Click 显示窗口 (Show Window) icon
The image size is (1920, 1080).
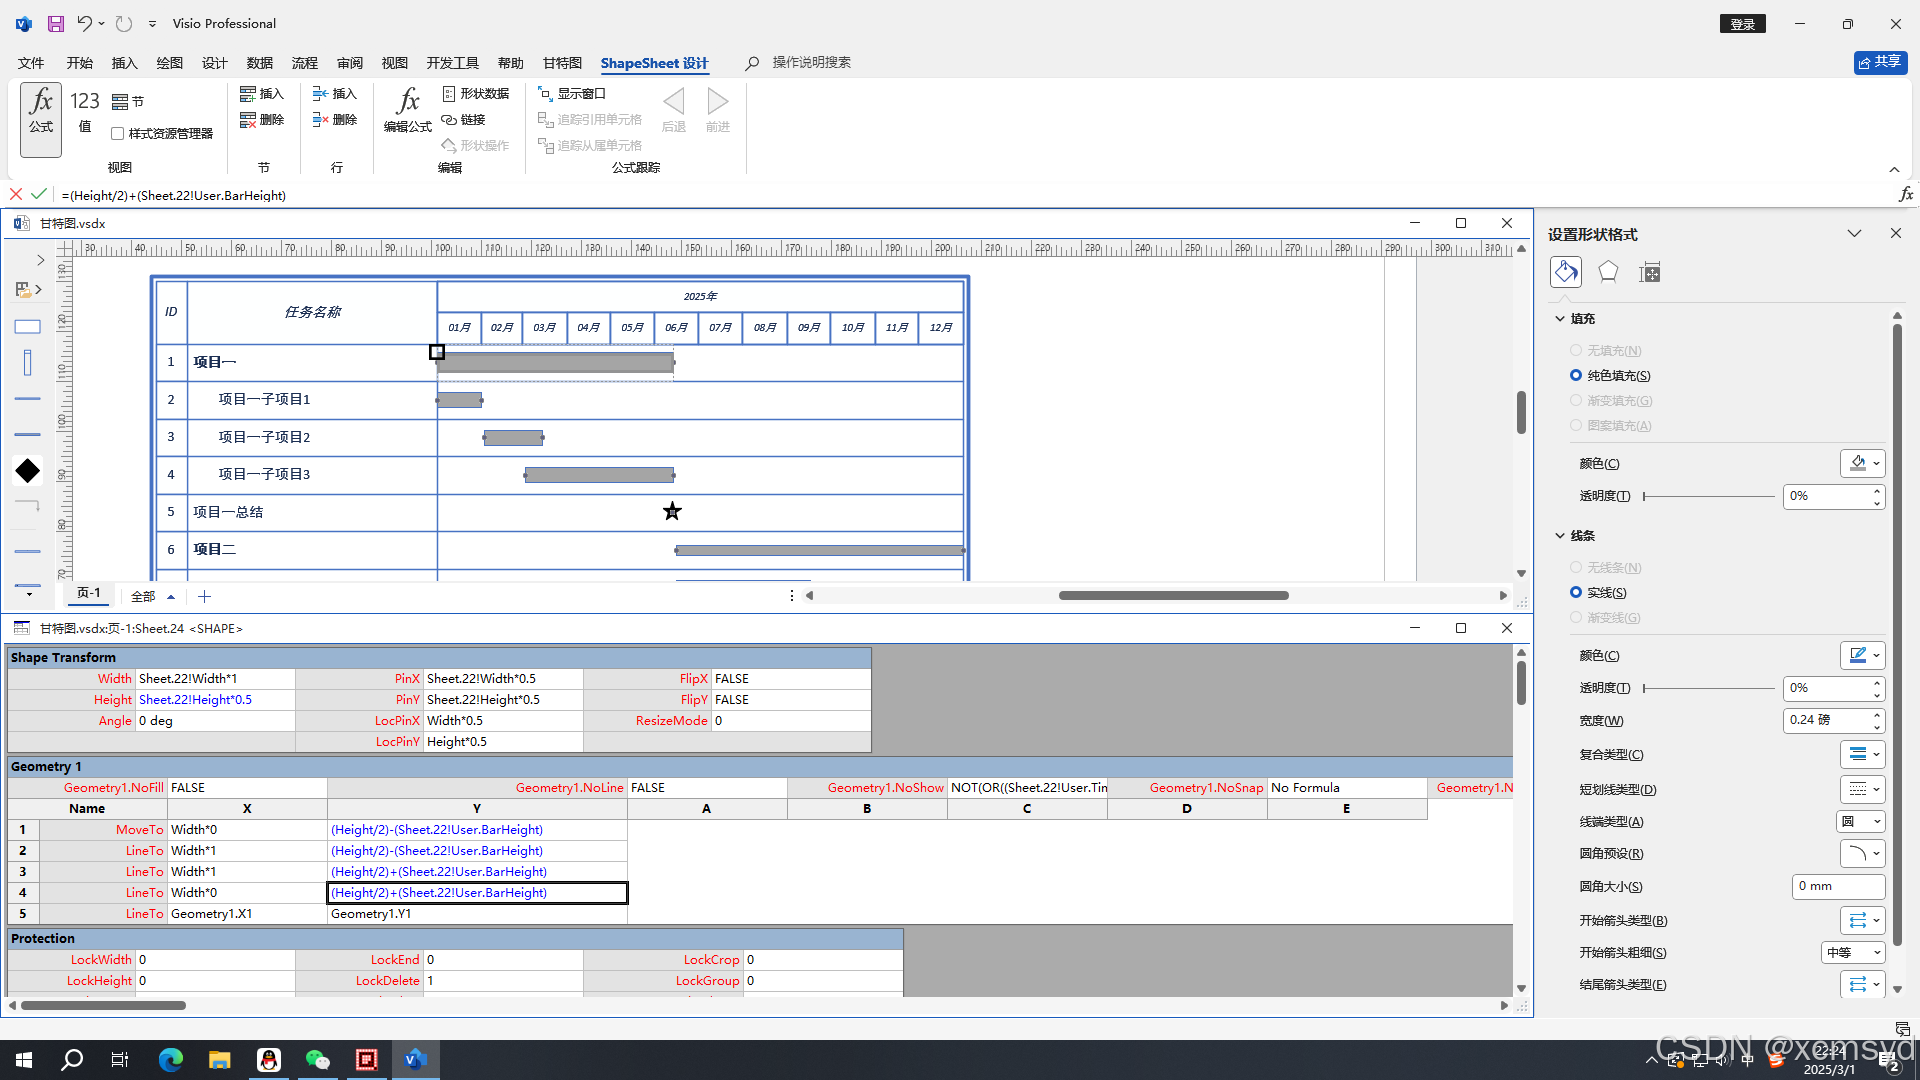[x=572, y=93]
